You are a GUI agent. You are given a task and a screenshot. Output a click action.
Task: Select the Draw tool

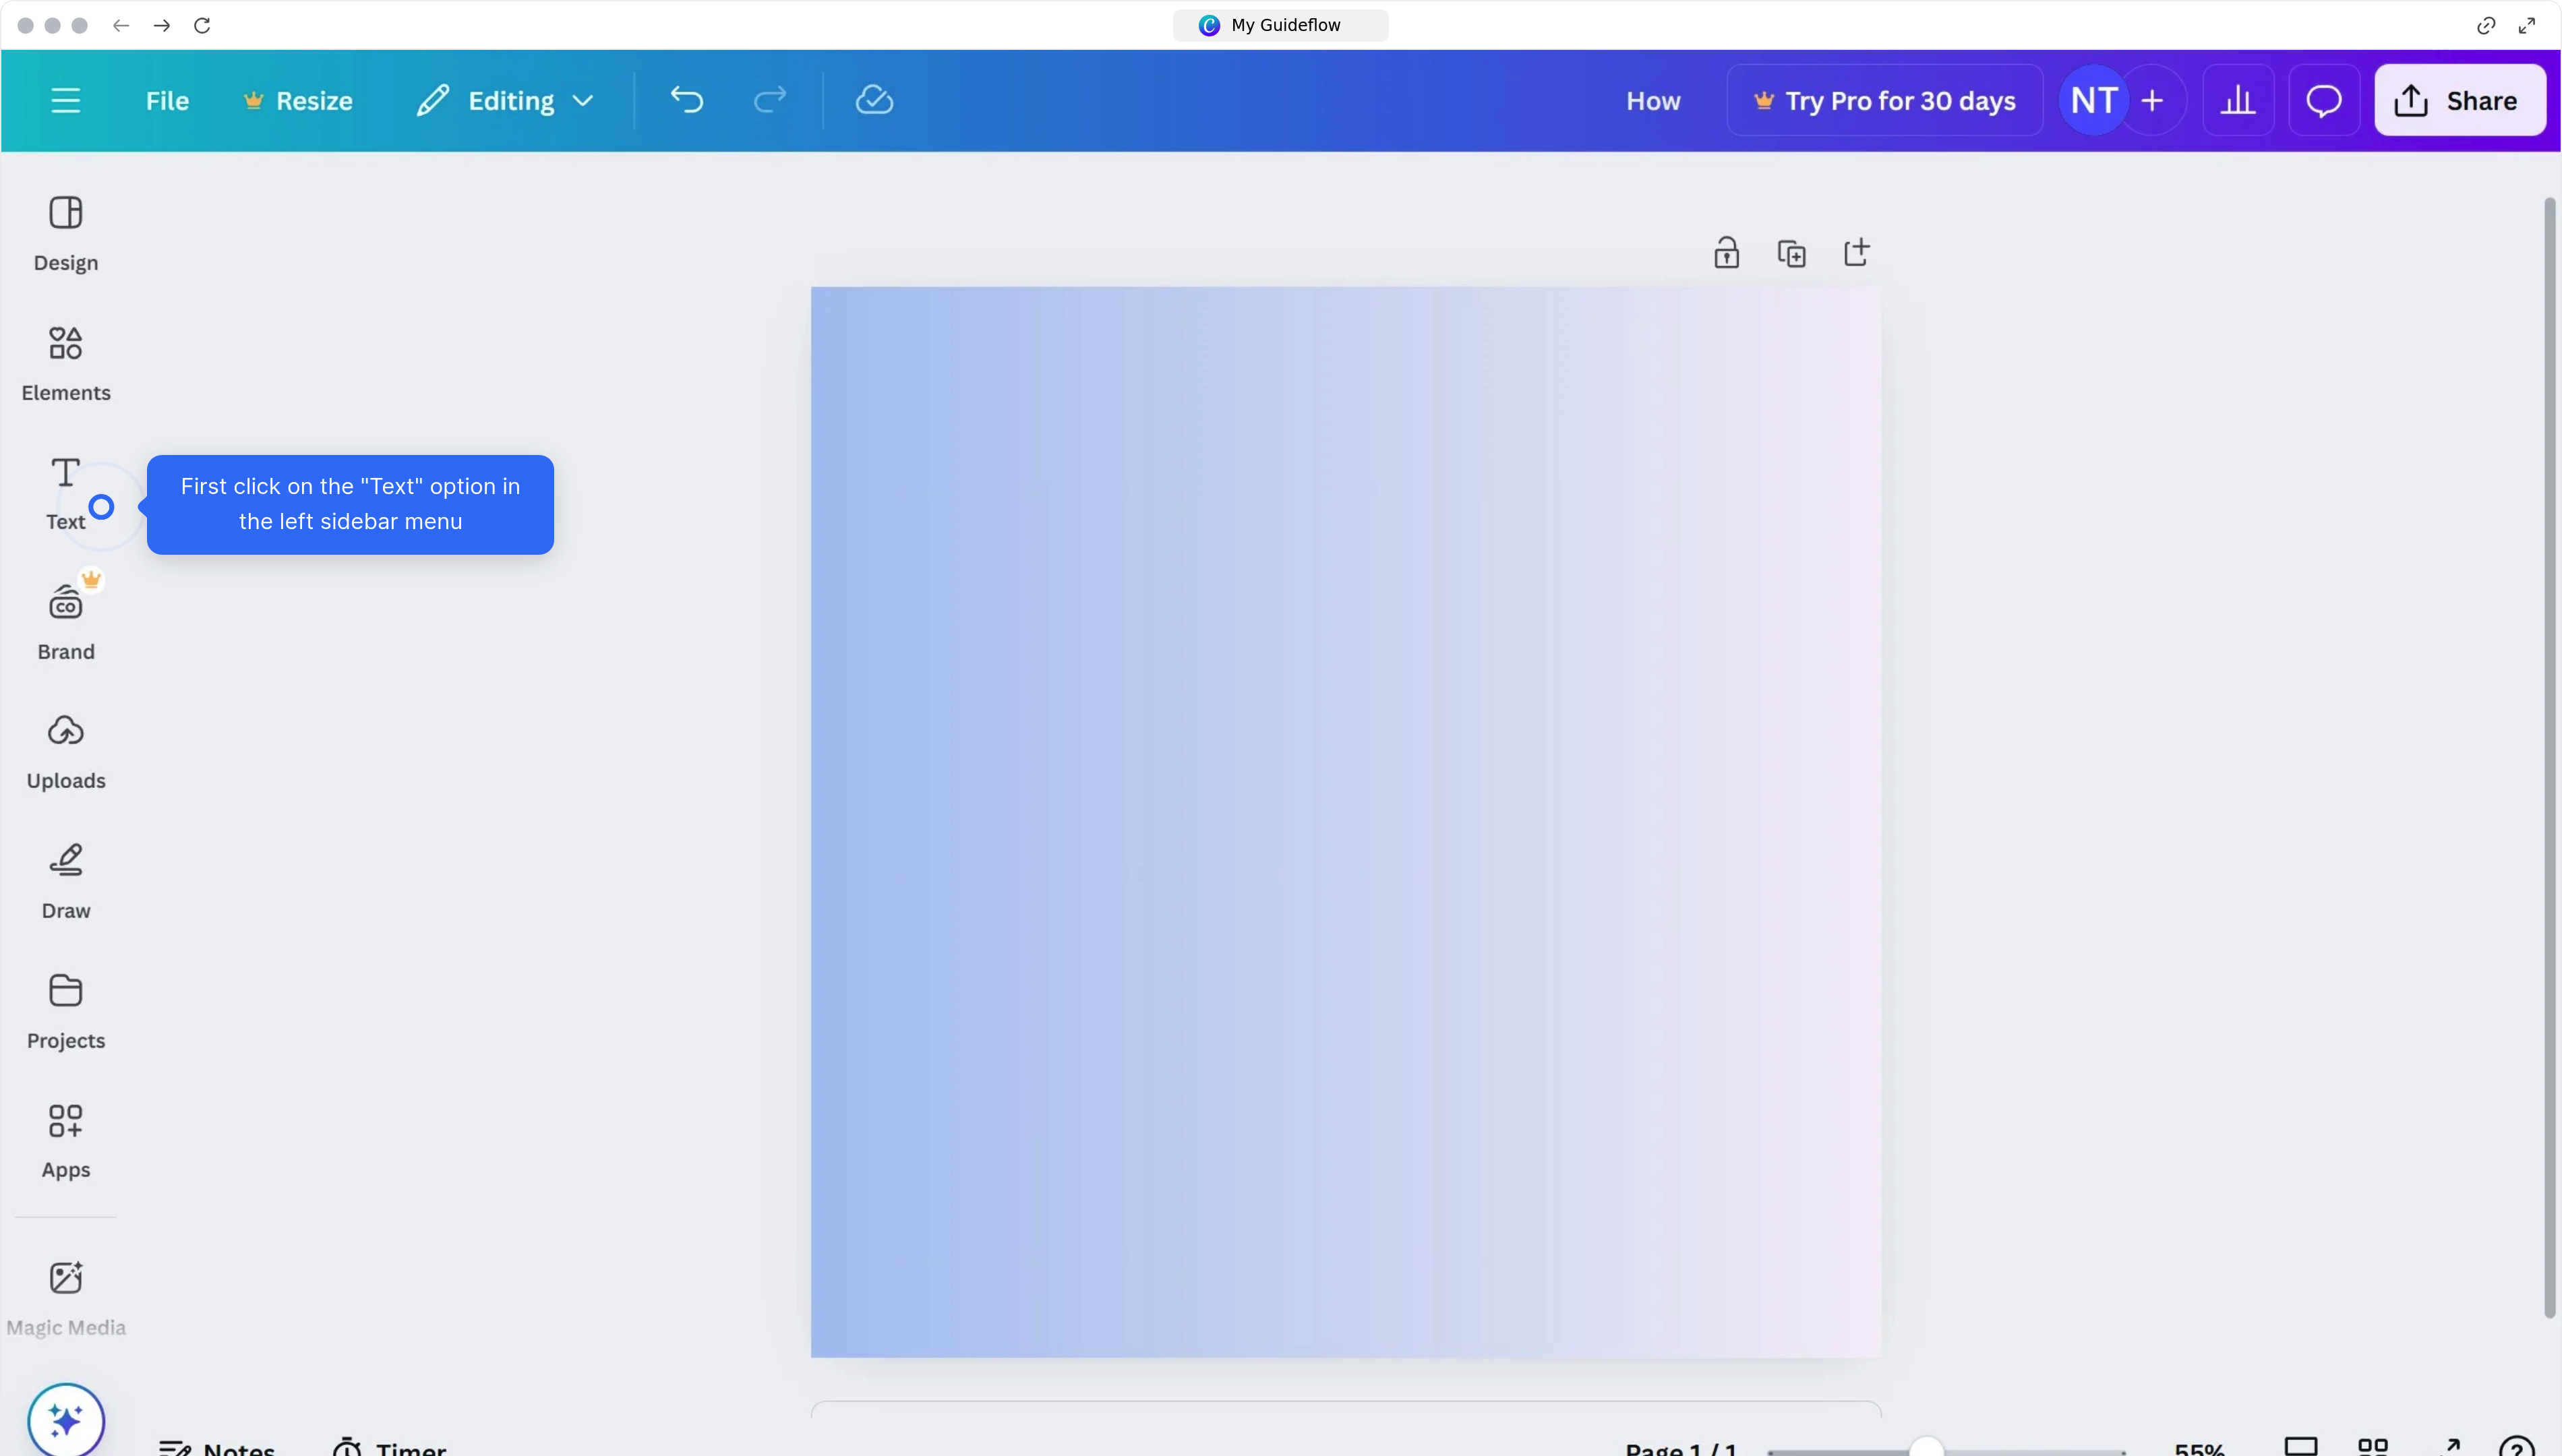tap(66, 880)
